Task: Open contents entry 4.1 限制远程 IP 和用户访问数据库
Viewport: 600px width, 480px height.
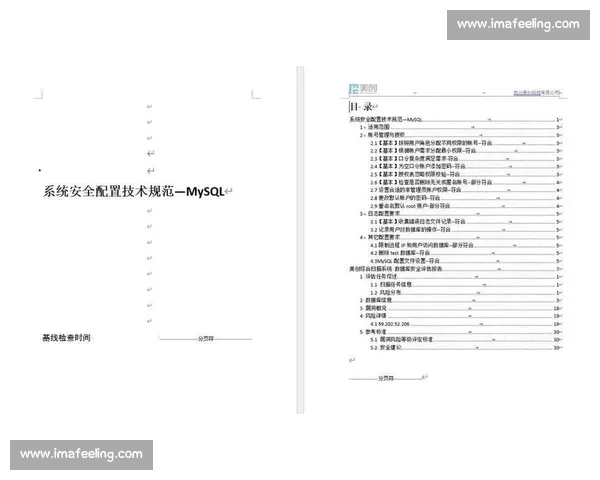Action: 465,245
